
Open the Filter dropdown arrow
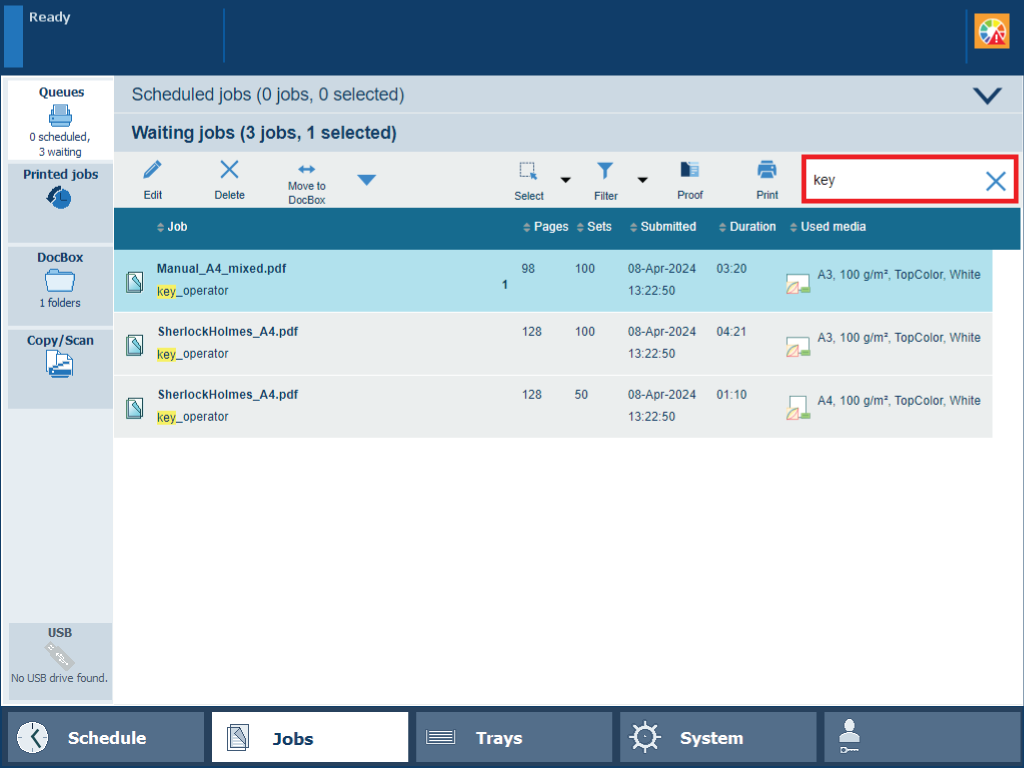click(642, 180)
